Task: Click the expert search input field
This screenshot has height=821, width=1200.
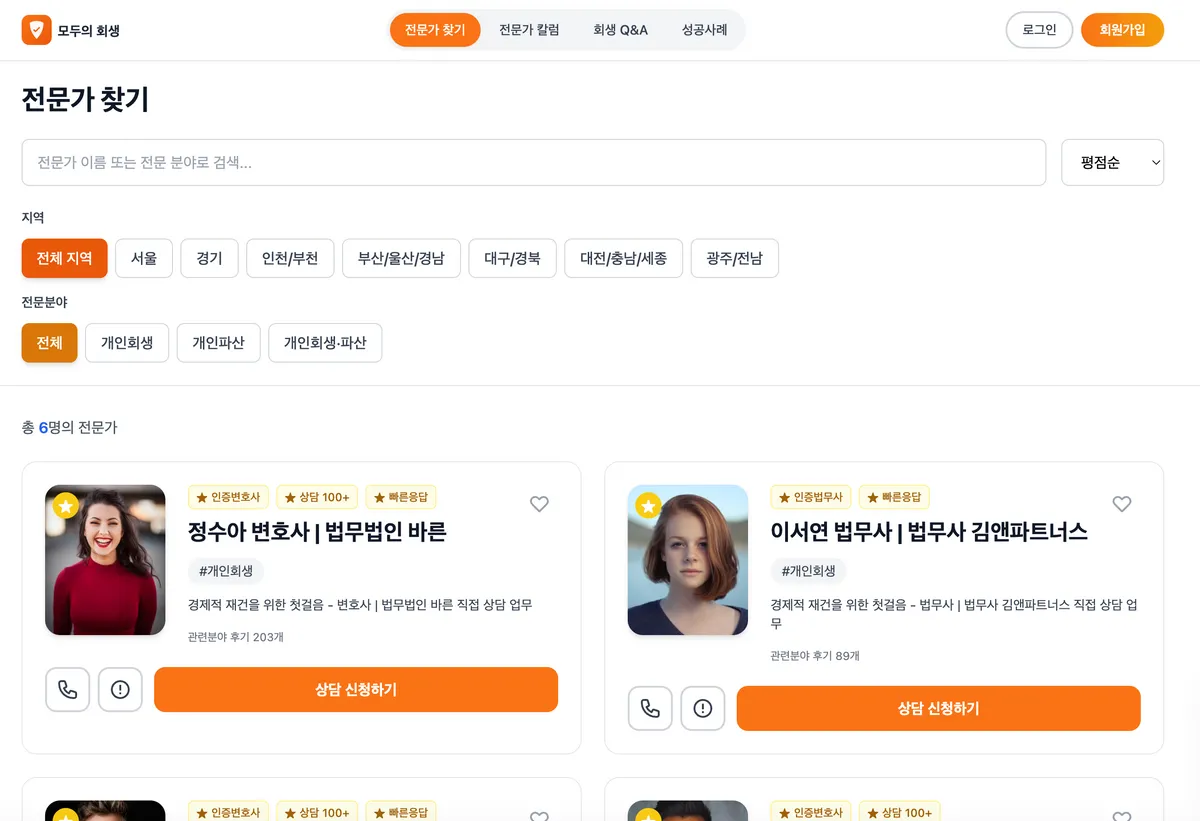Action: 534,162
